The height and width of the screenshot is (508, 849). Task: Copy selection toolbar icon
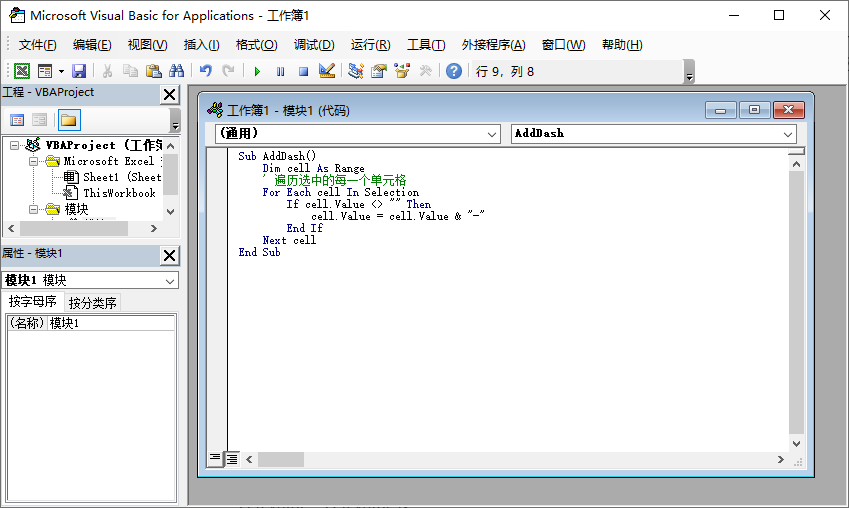(130, 71)
